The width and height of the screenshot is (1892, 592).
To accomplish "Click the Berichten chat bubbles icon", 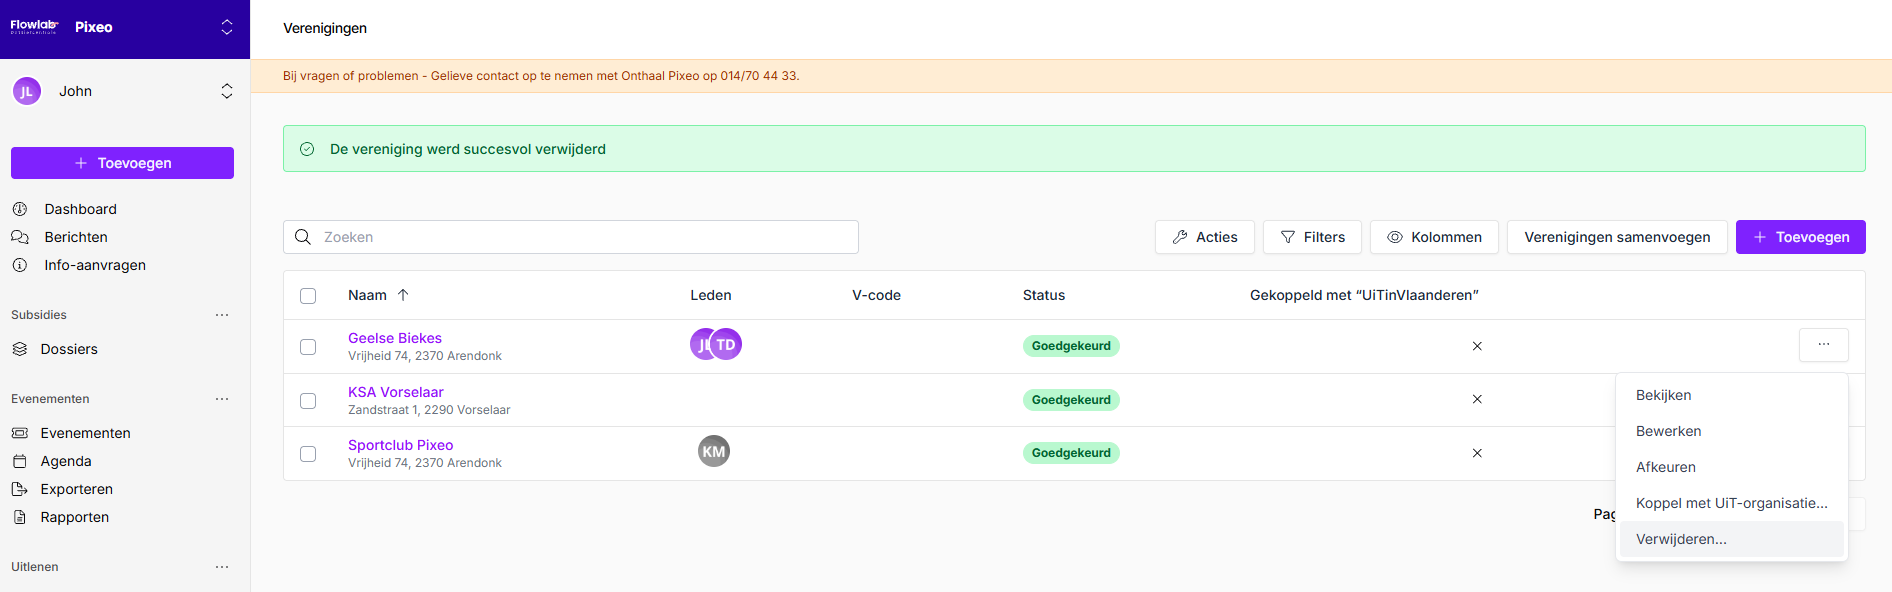I will (20, 237).
